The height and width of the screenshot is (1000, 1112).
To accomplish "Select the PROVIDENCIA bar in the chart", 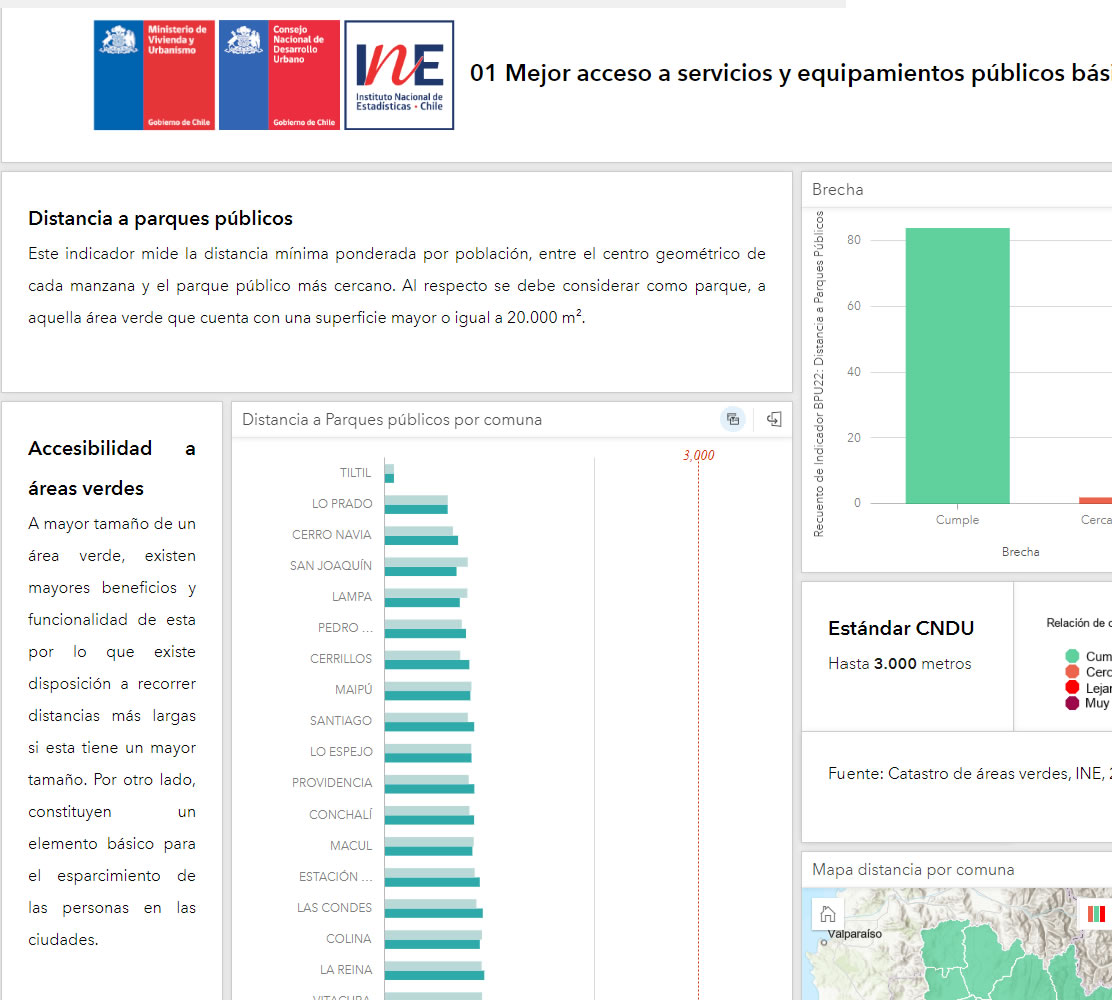I will coord(428,783).
